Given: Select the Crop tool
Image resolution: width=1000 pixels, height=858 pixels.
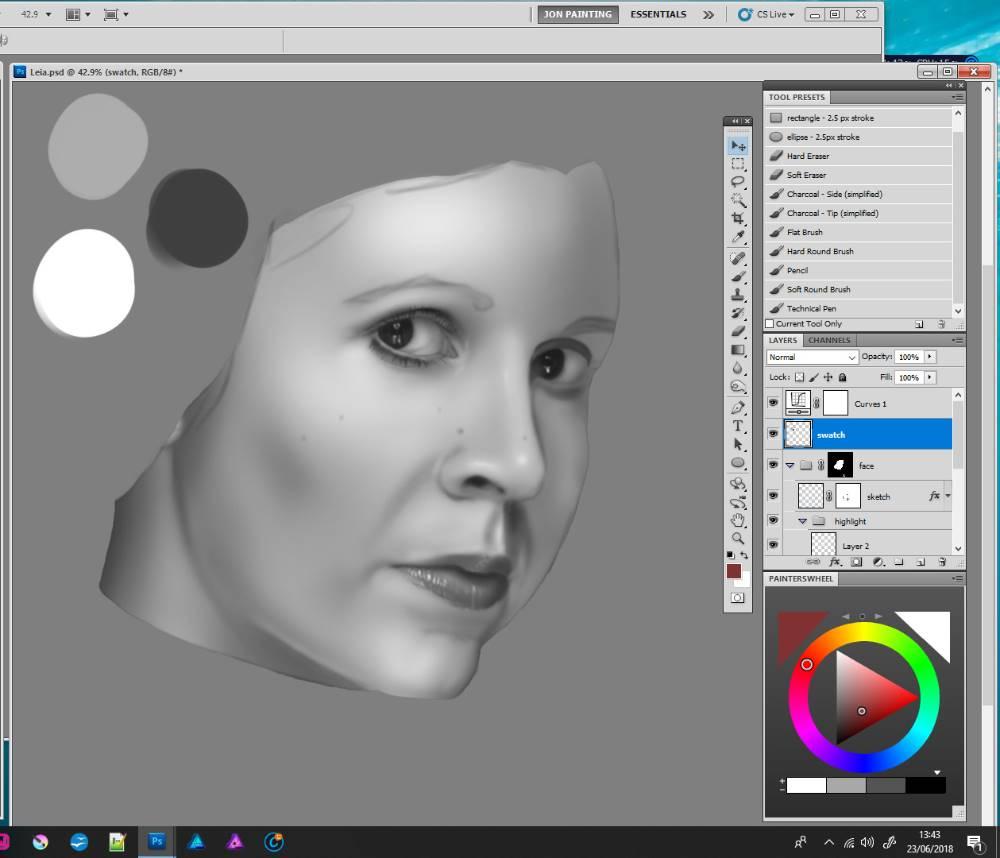Looking at the screenshot, I should coord(738,218).
